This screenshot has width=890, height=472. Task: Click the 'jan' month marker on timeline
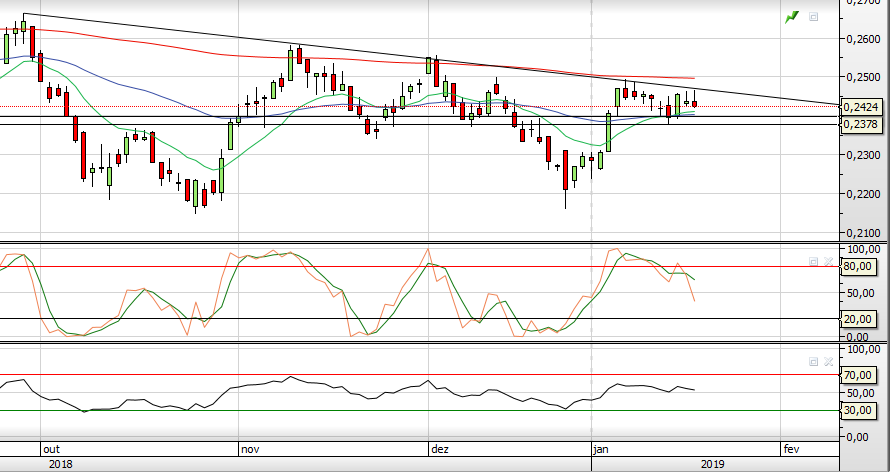(x=602, y=450)
